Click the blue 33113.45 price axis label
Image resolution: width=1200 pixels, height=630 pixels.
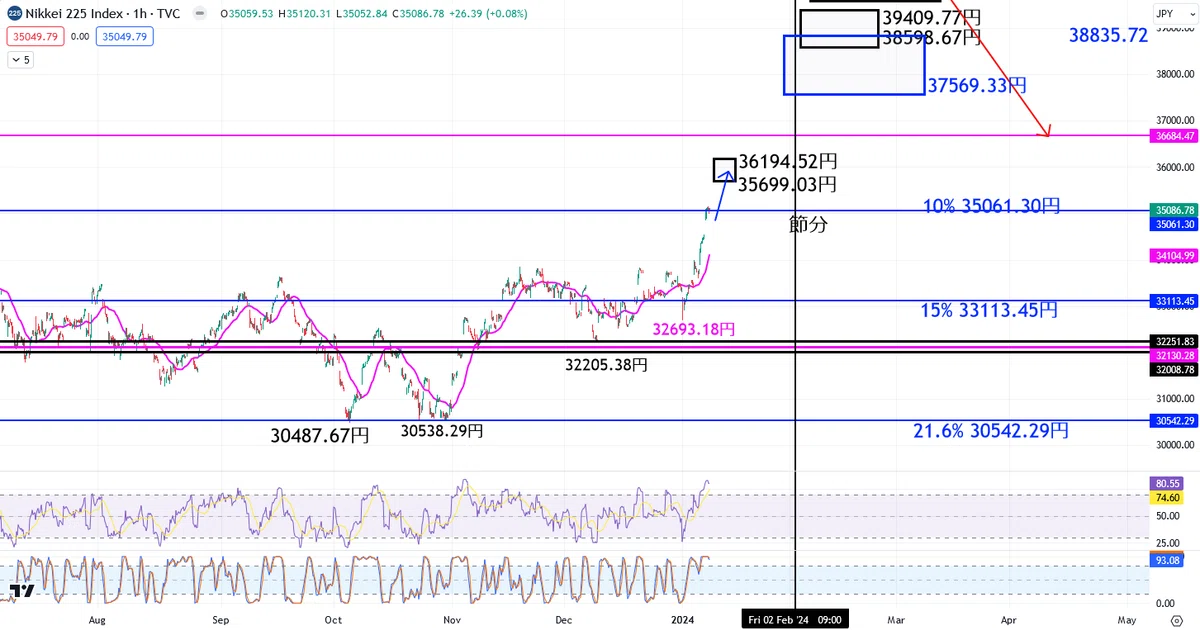[1174, 300]
